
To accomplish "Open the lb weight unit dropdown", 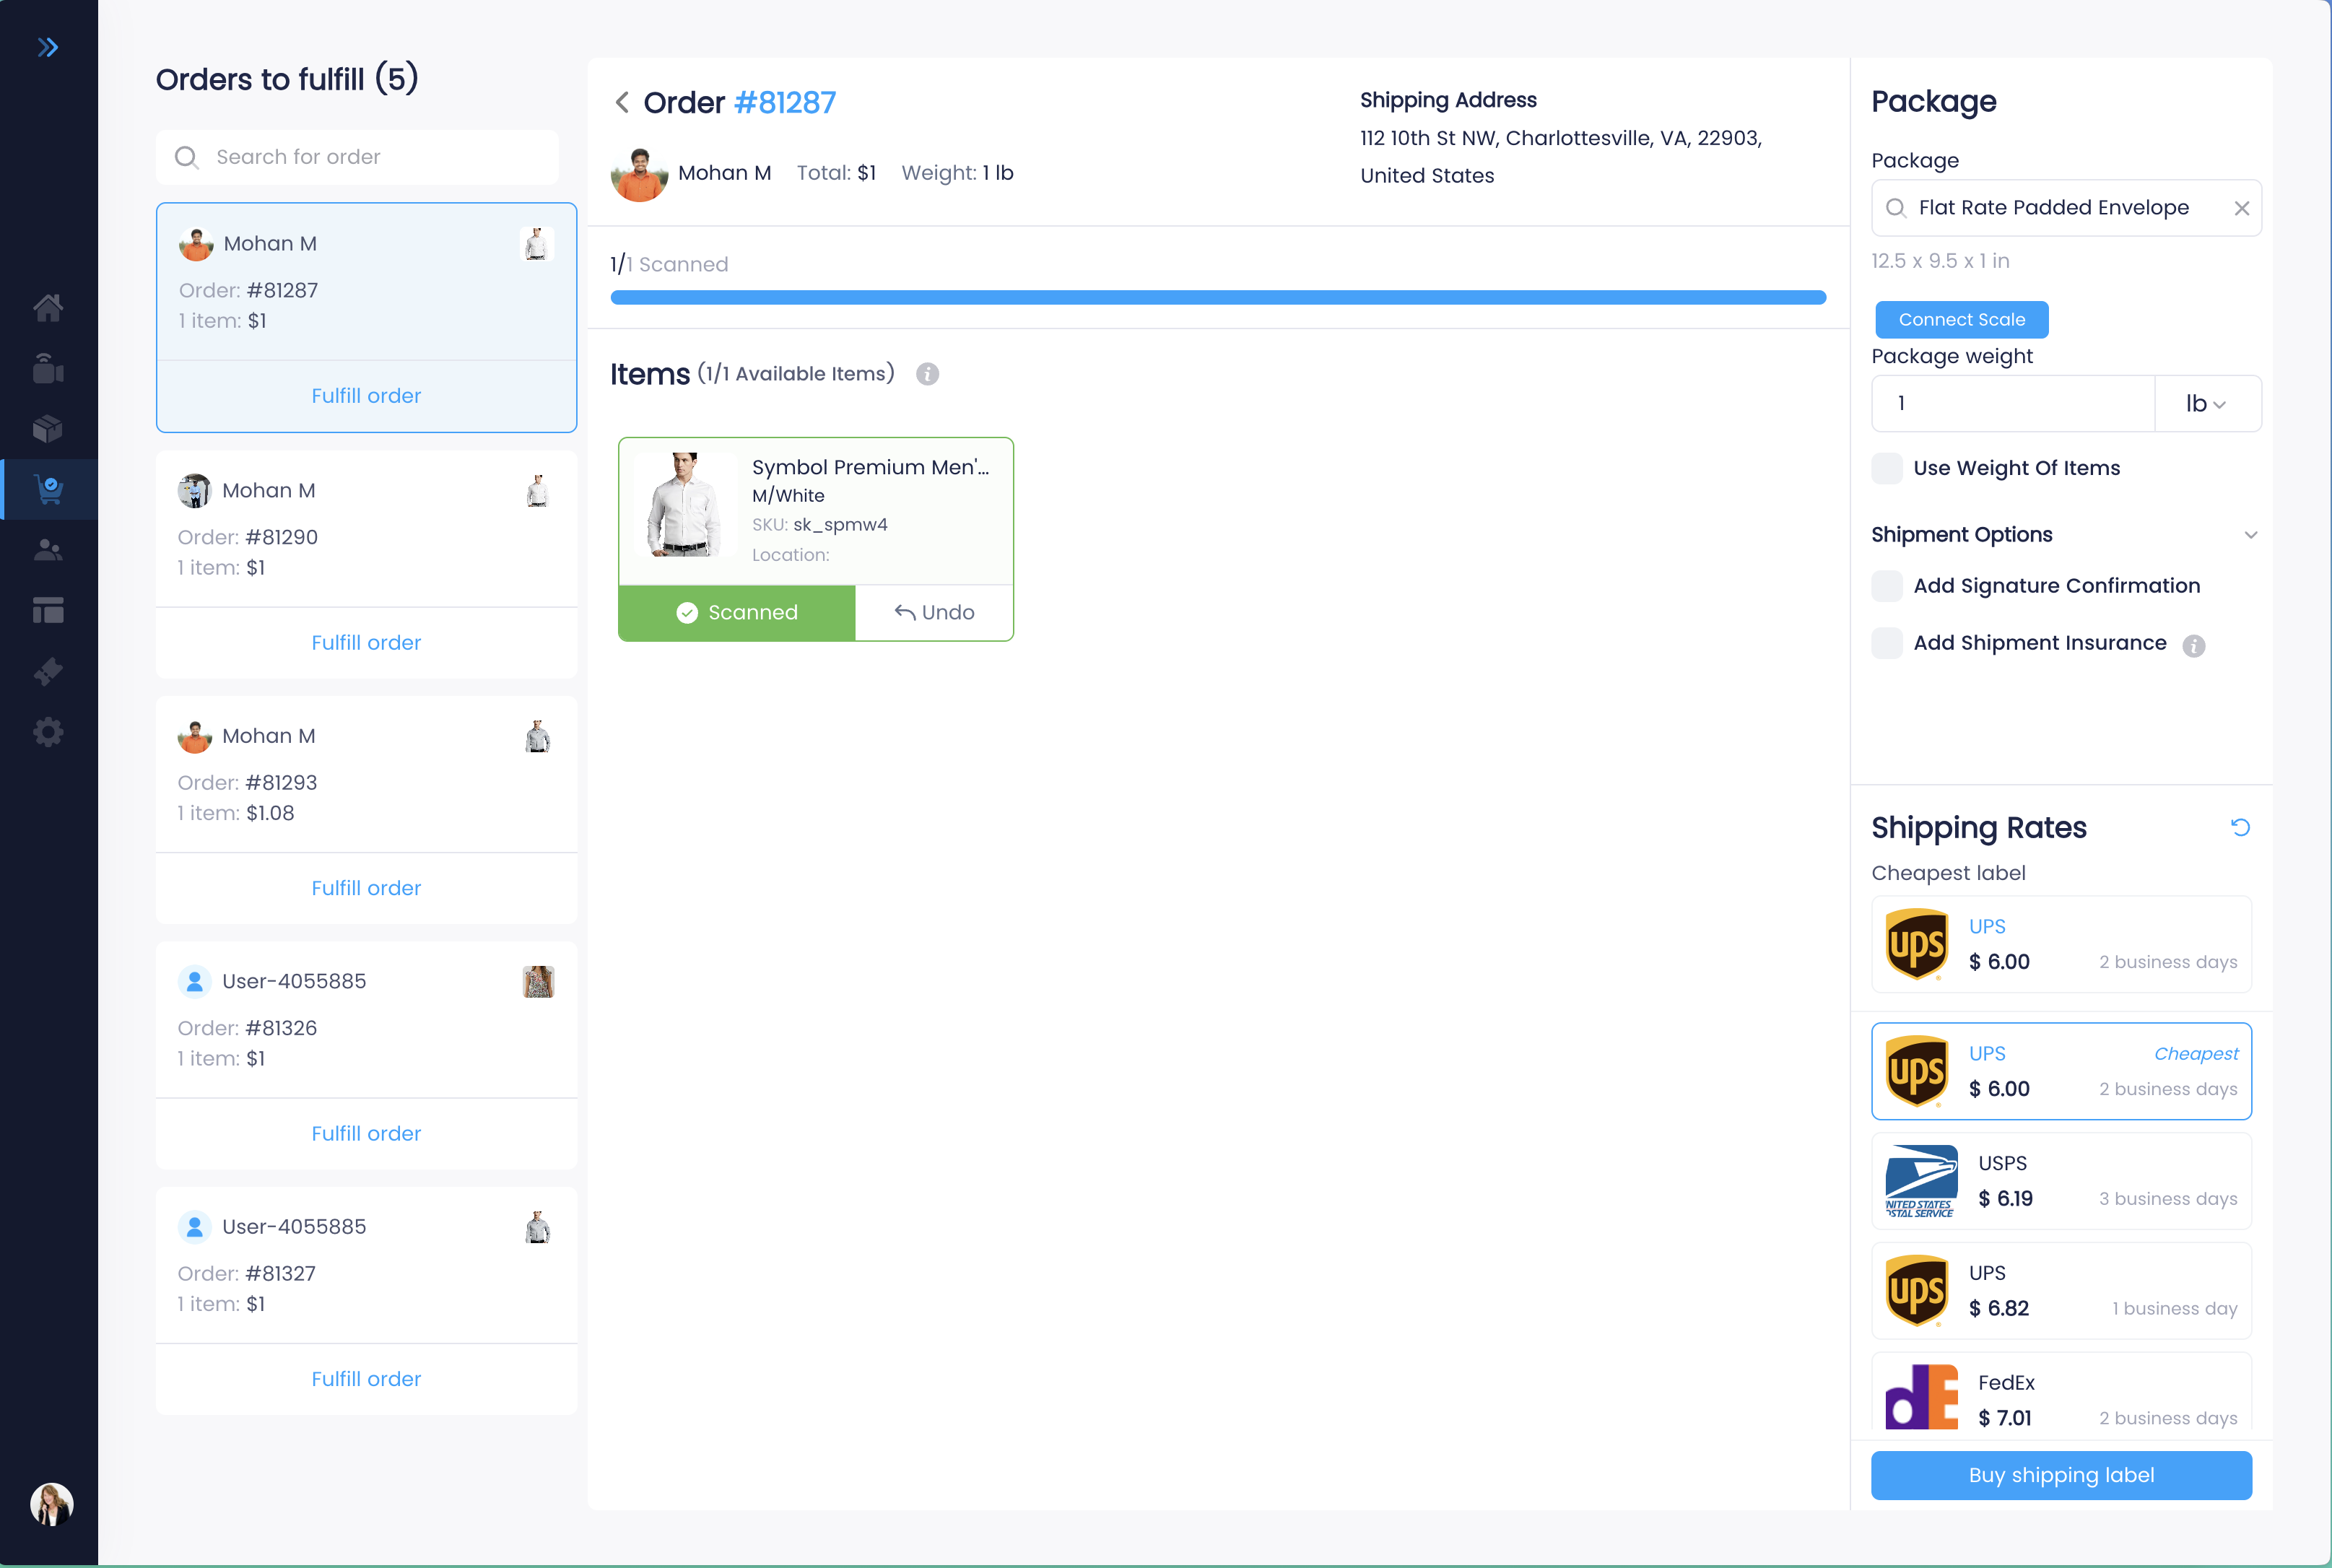I will 2208,403.
